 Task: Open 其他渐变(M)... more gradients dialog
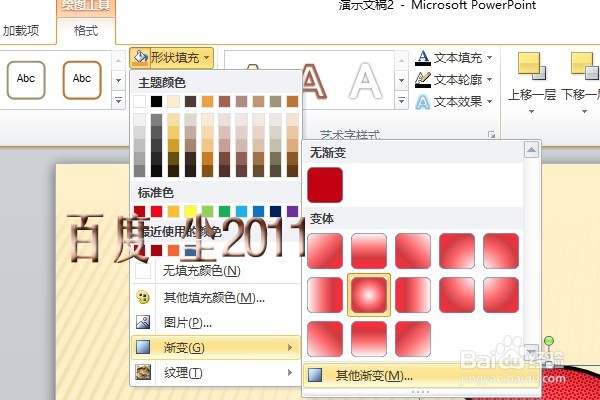pyautogui.click(x=421, y=376)
